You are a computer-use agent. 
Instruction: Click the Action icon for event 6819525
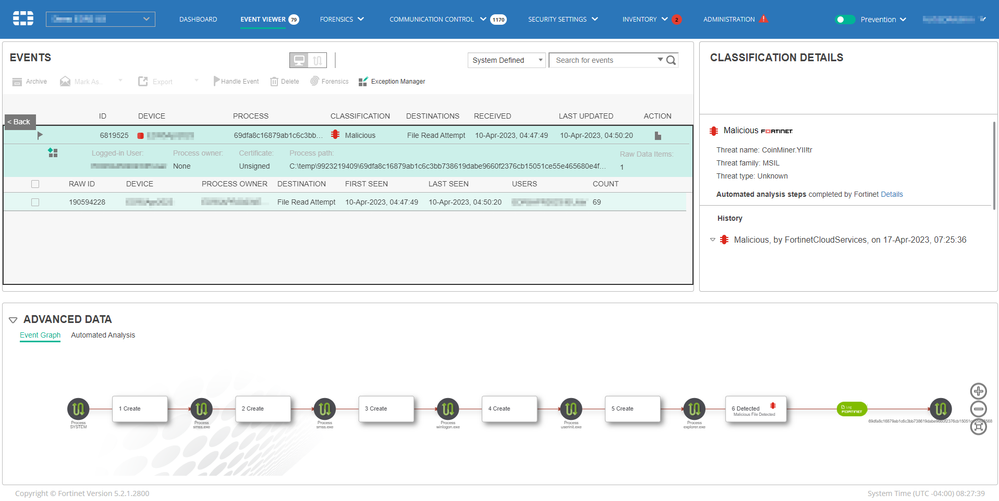pyautogui.click(x=658, y=135)
